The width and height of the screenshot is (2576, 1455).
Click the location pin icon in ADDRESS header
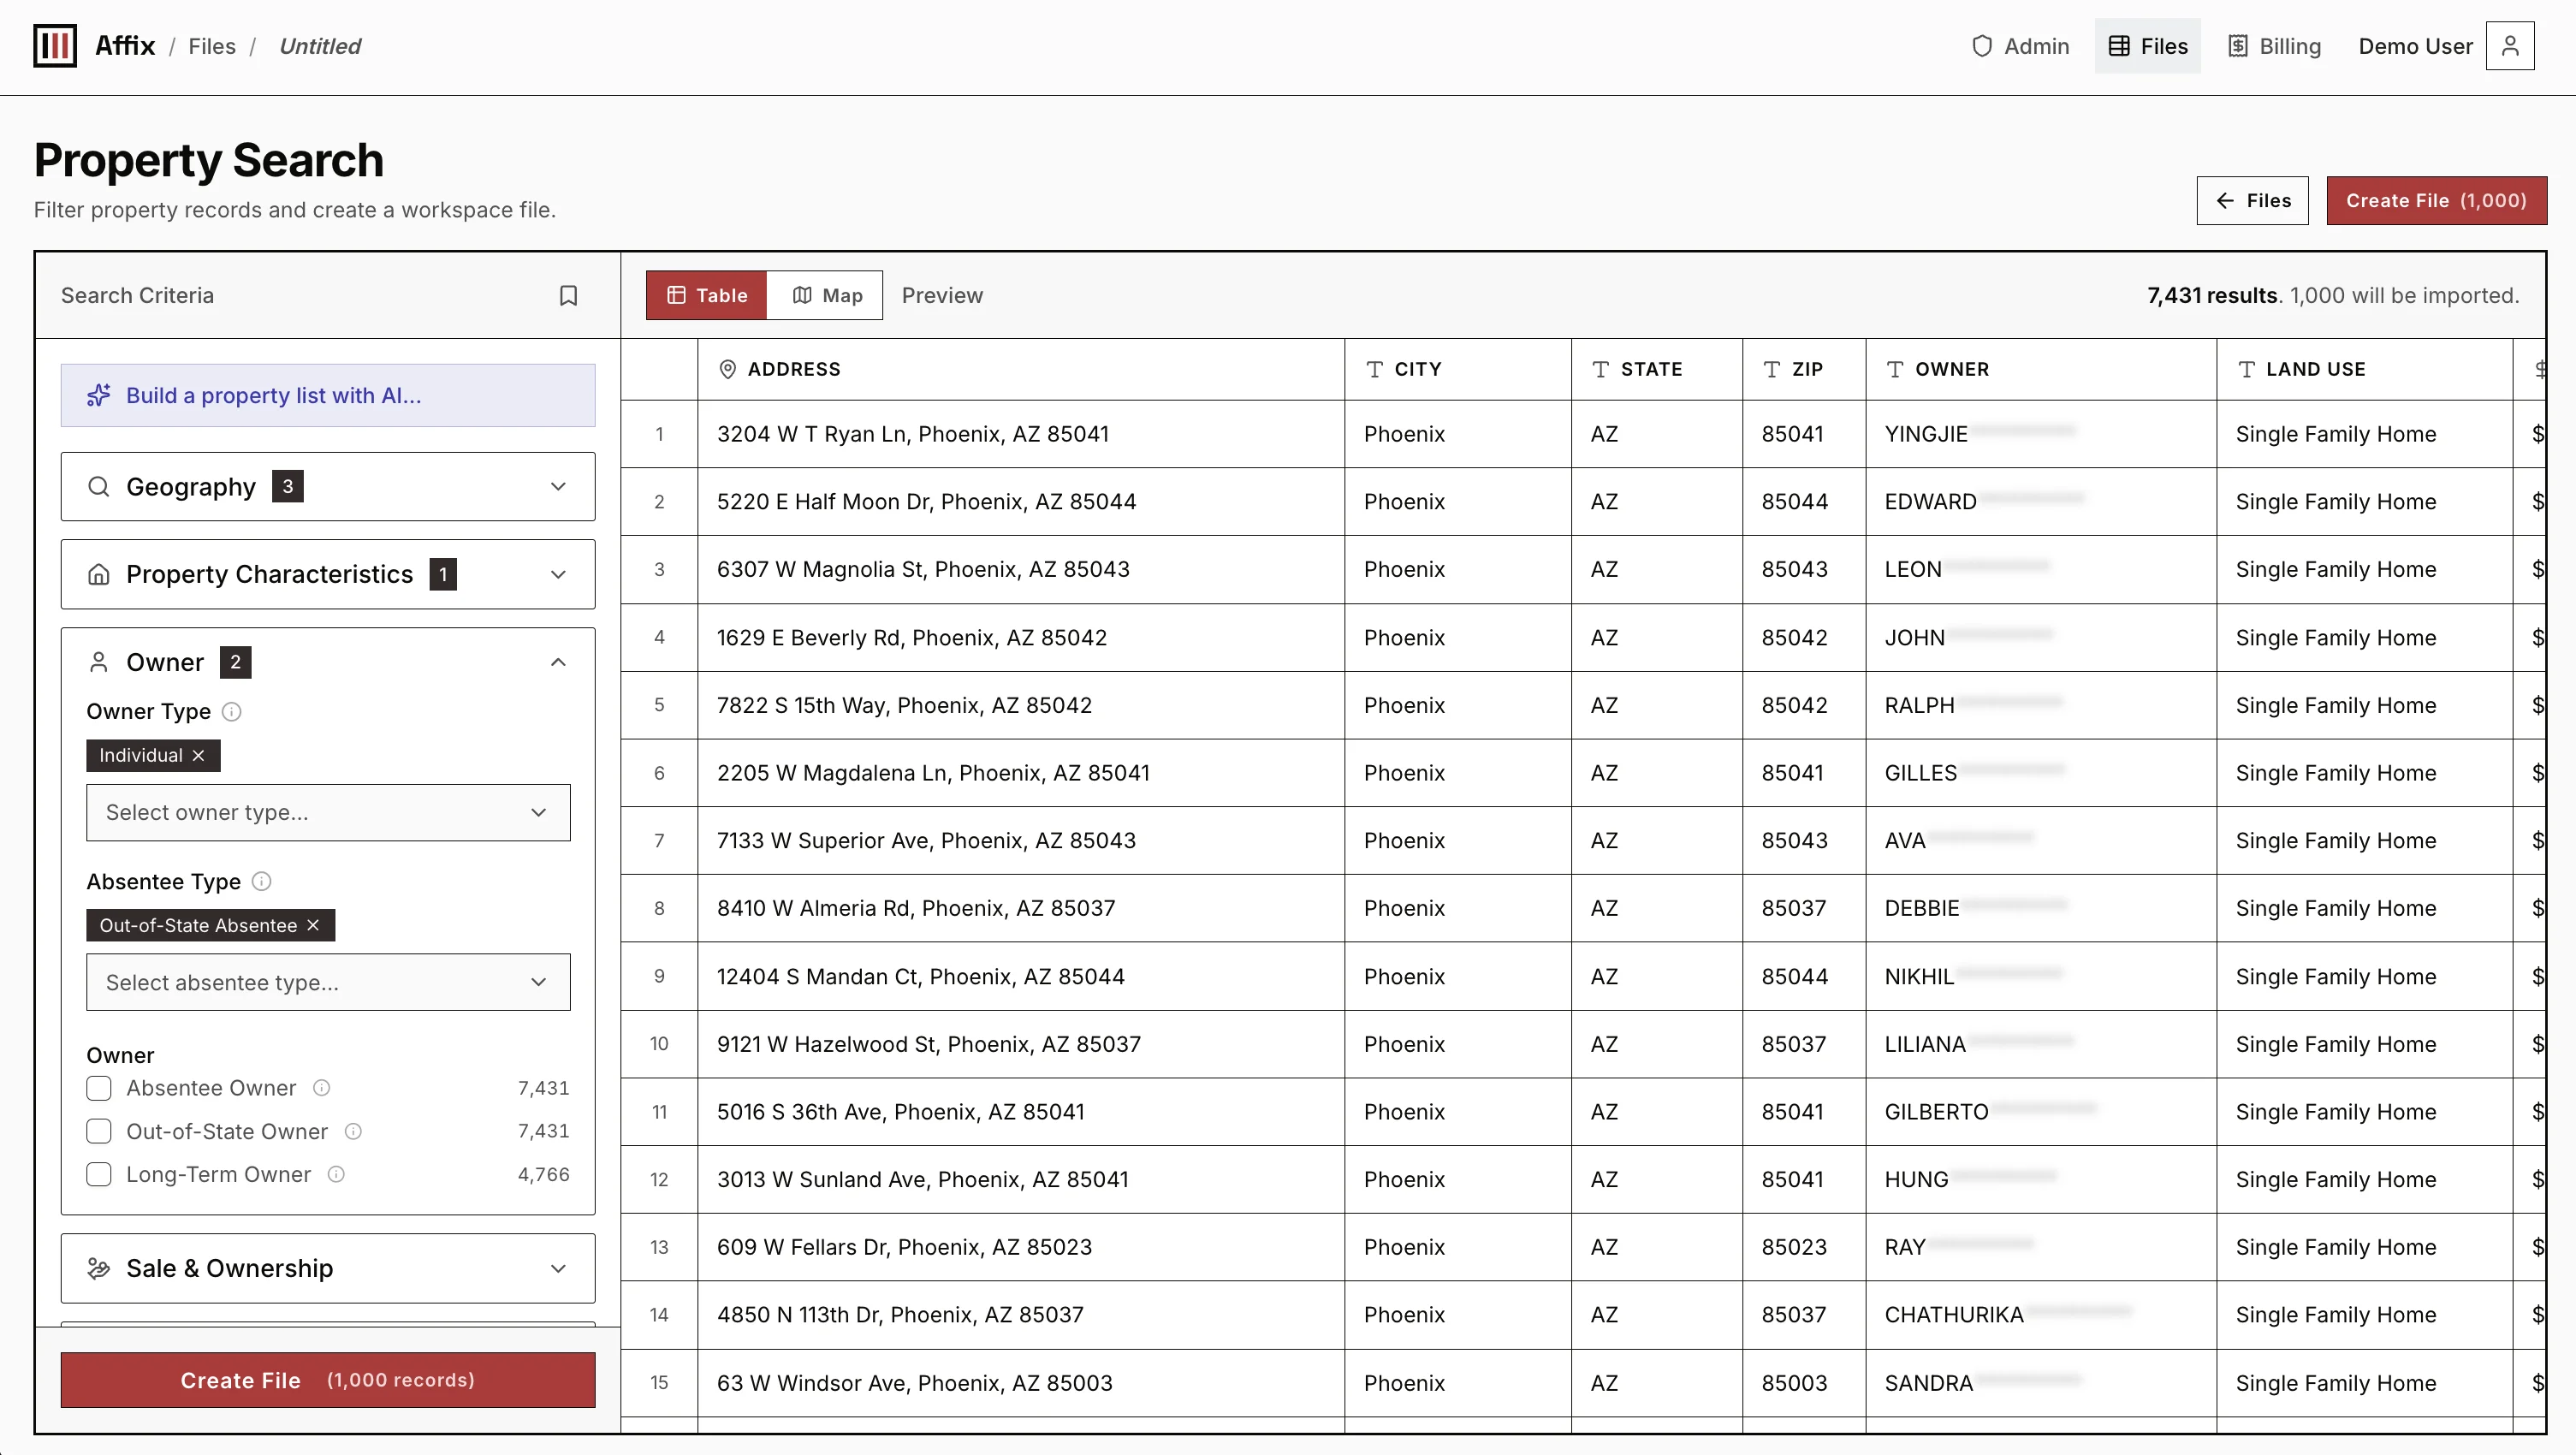(x=728, y=369)
